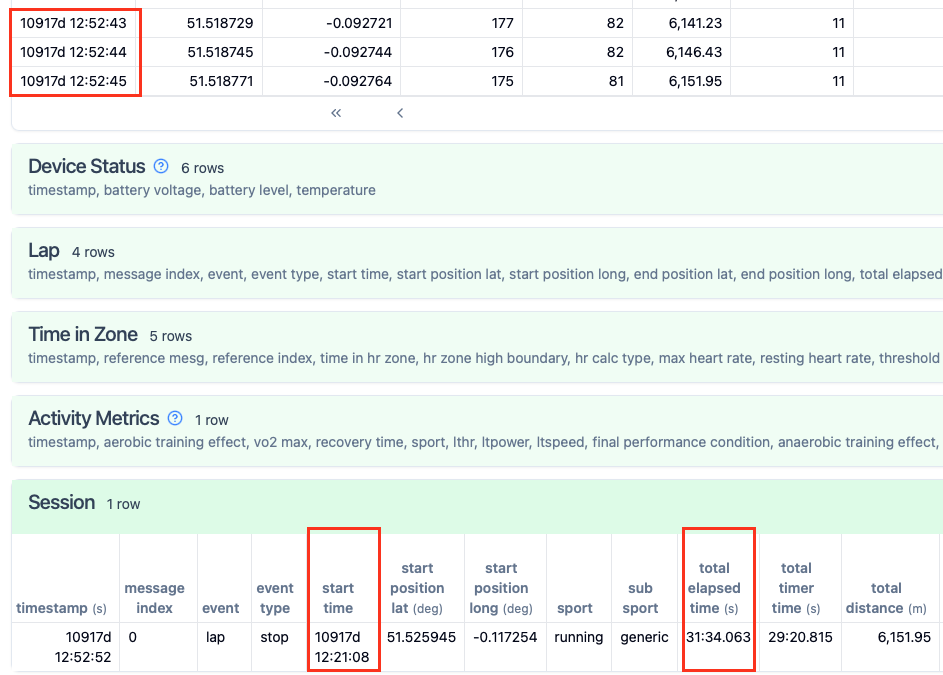Viewport: 943px width, 675px height.
Task: Expand the Activity Metrics section
Action: pos(93,419)
